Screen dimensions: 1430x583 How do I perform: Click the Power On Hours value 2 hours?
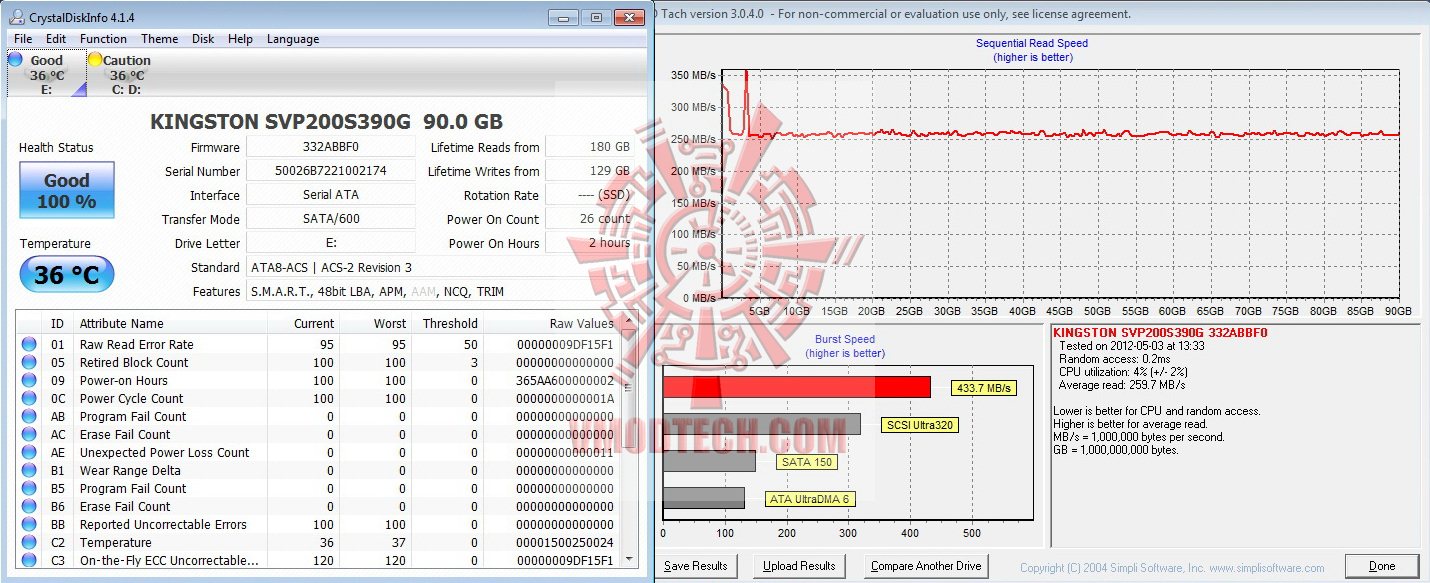click(591, 243)
